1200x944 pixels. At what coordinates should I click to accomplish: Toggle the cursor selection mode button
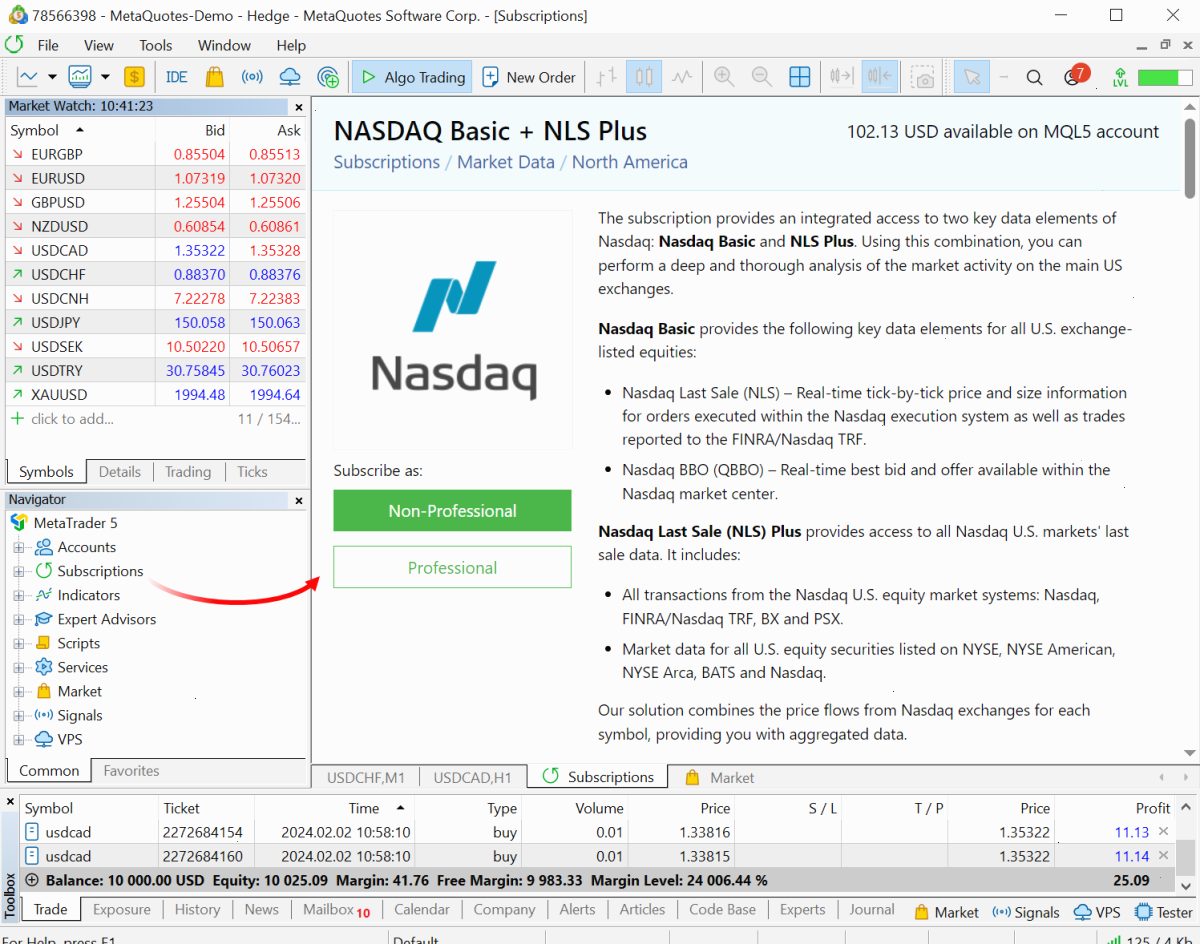(971, 77)
